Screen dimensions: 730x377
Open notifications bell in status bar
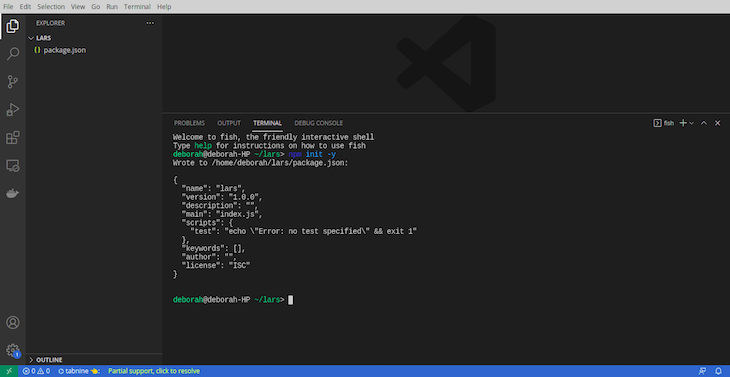click(718, 371)
